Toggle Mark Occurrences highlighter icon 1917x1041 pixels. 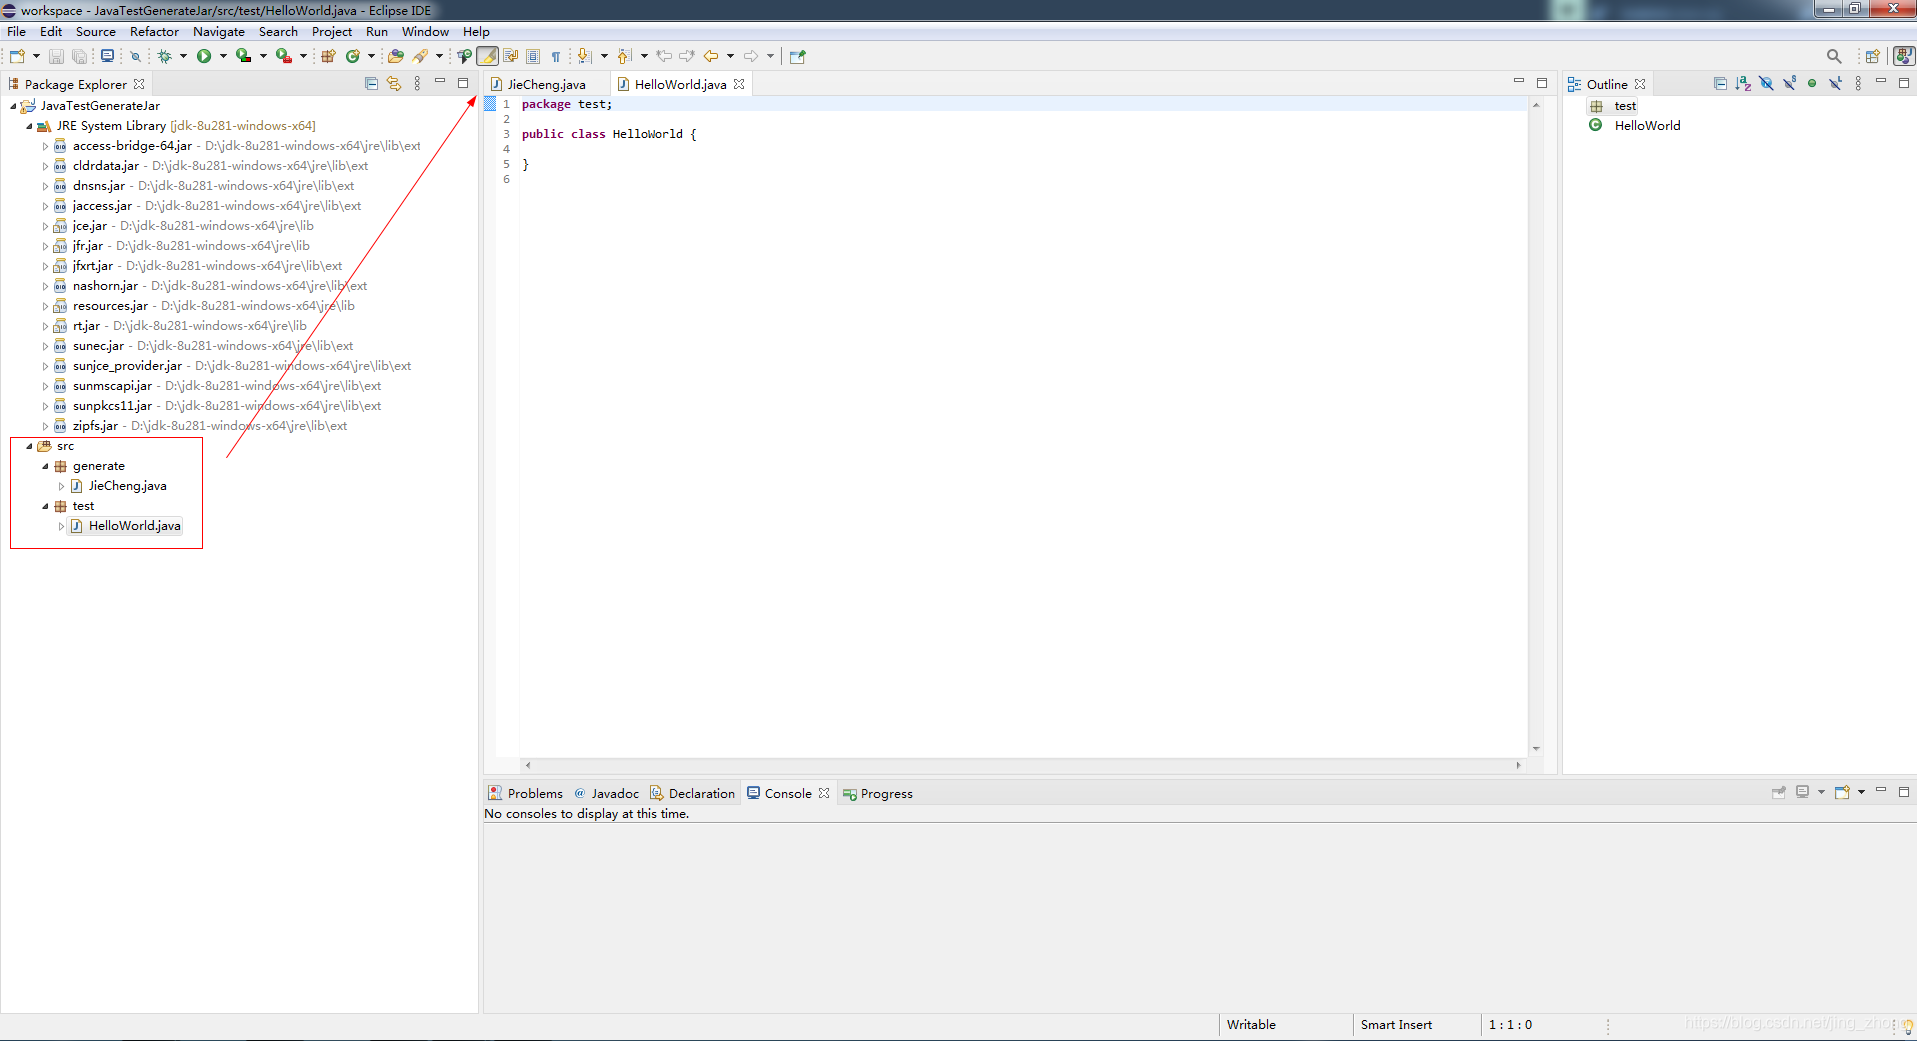click(x=487, y=56)
